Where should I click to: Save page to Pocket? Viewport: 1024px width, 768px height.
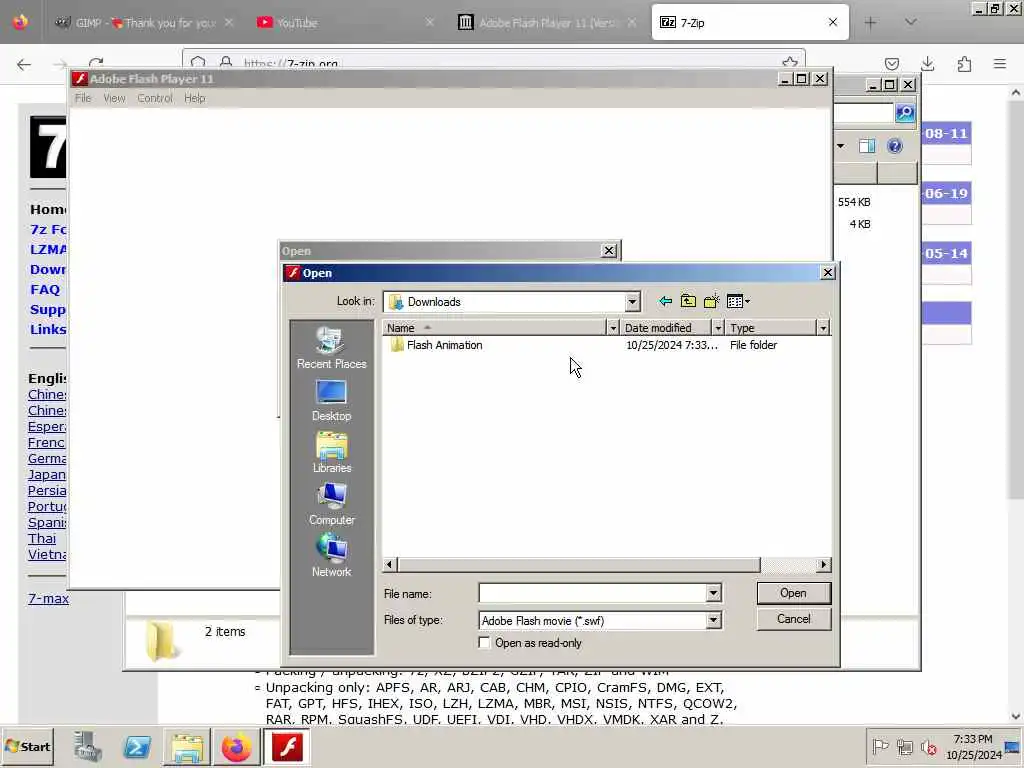coord(891,64)
